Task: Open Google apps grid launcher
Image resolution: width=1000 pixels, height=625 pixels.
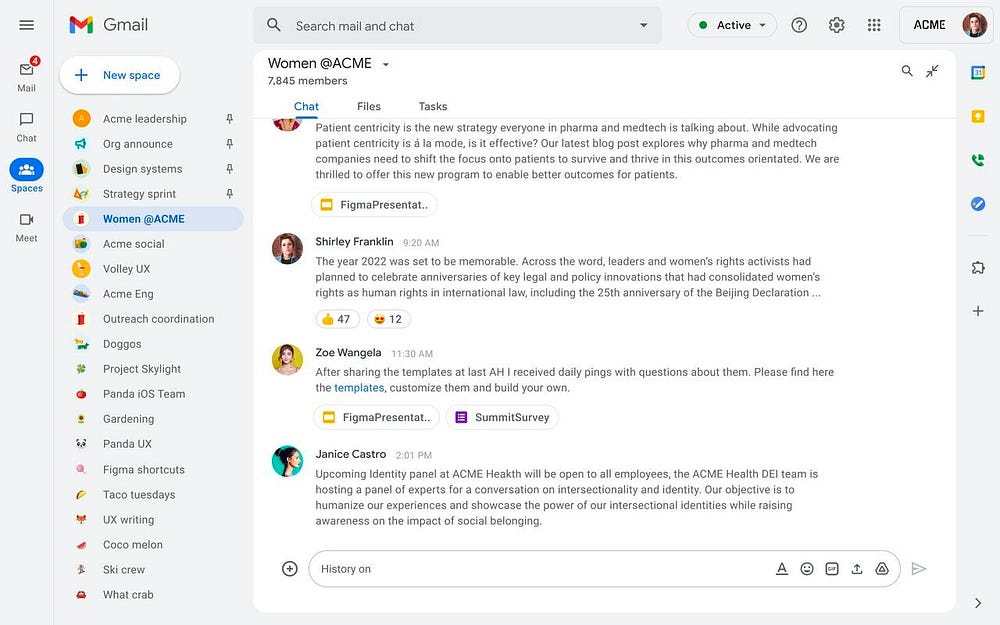Action: point(874,26)
